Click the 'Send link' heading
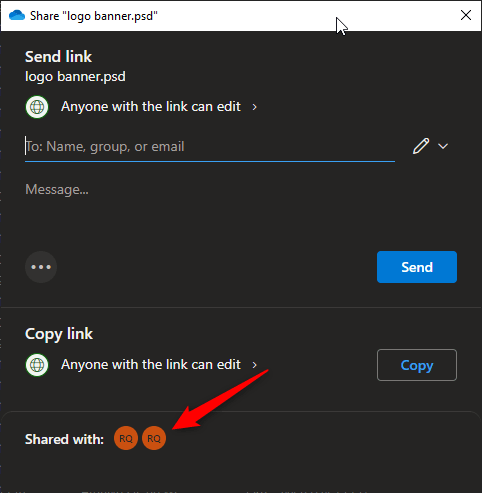The height and width of the screenshot is (493, 482). (x=58, y=57)
